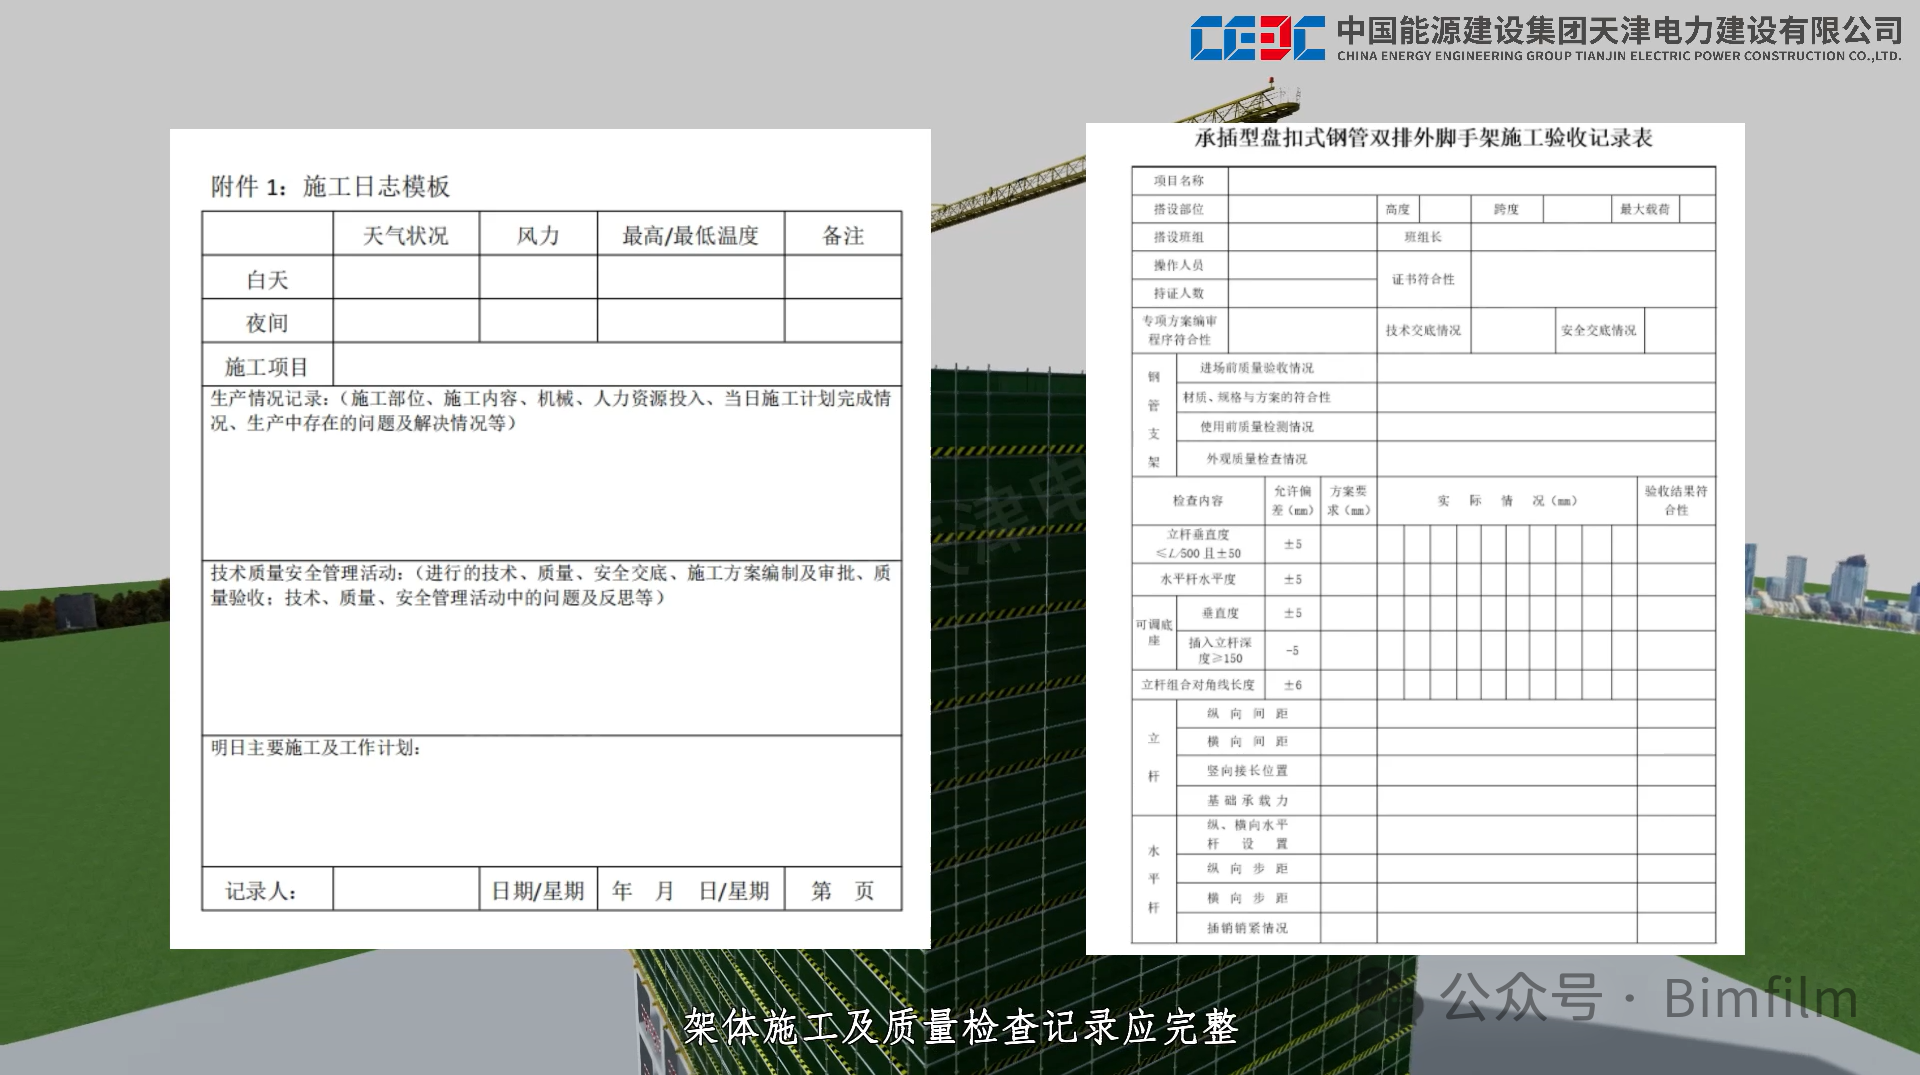Click the CEEC company logo
This screenshot has width=1920, height=1075.
(x=1257, y=38)
